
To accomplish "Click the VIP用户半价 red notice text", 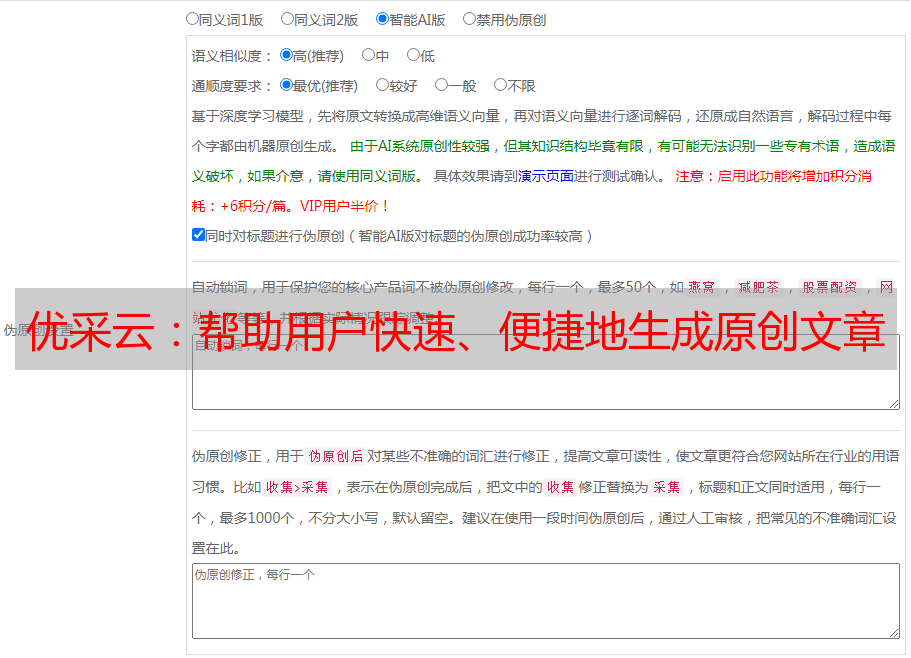I will (345, 206).
